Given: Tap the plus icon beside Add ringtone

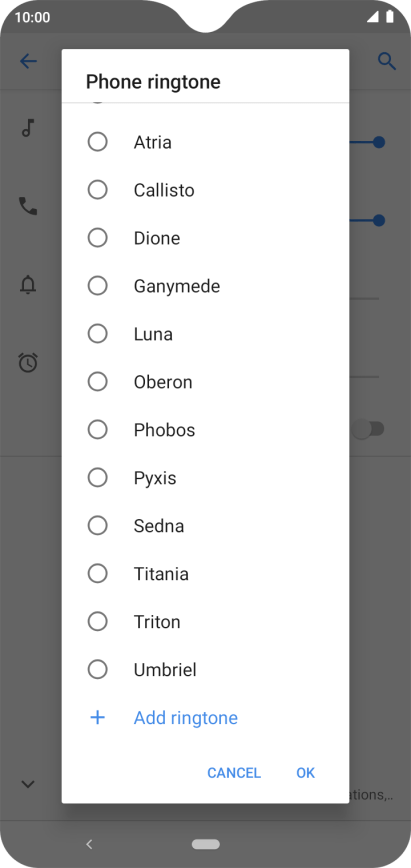Looking at the screenshot, I should (x=97, y=717).
